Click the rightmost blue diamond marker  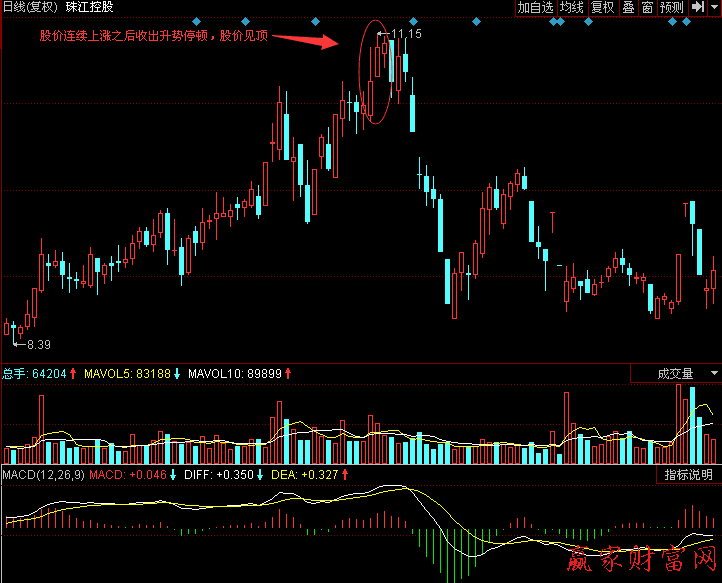[687, 21]
